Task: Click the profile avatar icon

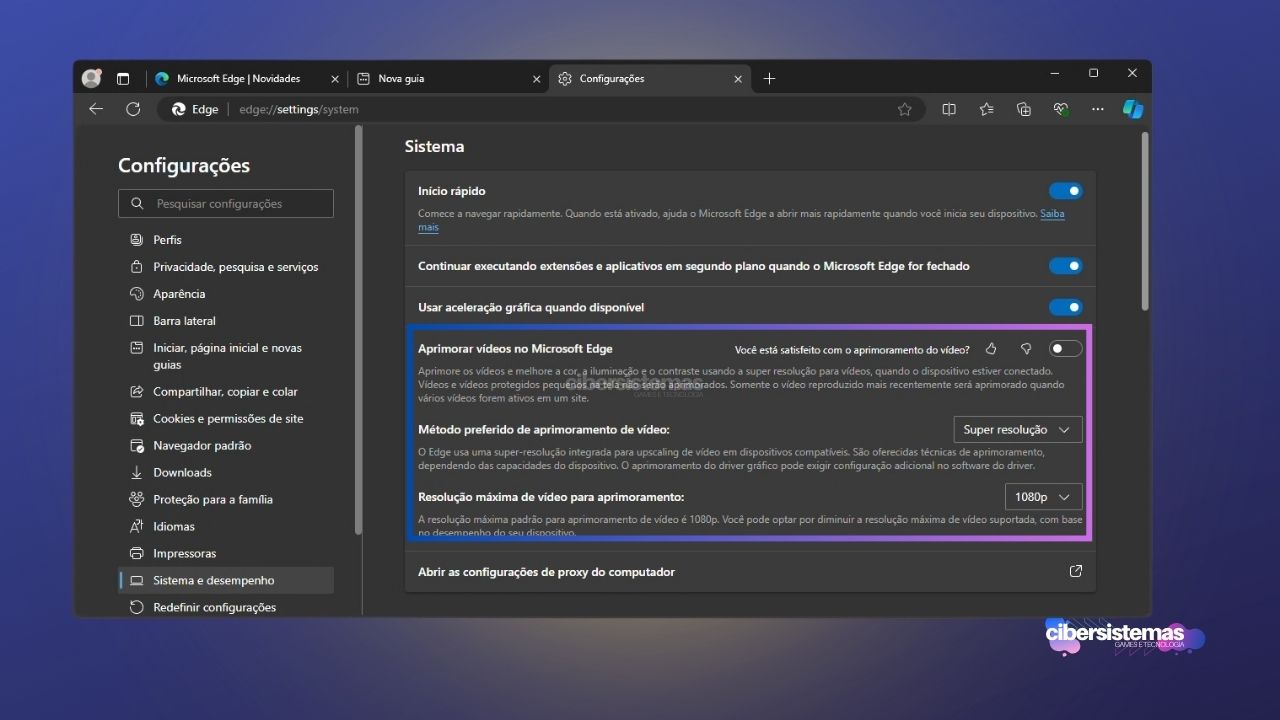Action: (92, 78)
